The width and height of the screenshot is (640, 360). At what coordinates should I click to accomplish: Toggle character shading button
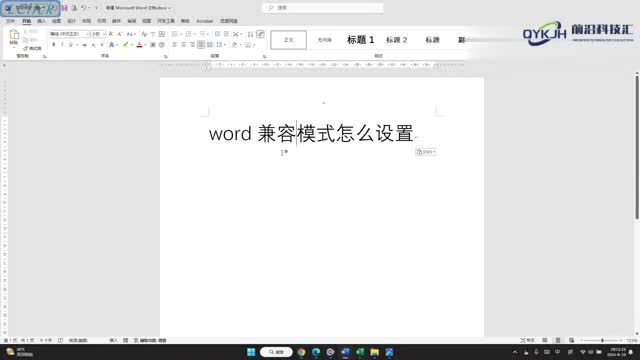coord(153,45)
